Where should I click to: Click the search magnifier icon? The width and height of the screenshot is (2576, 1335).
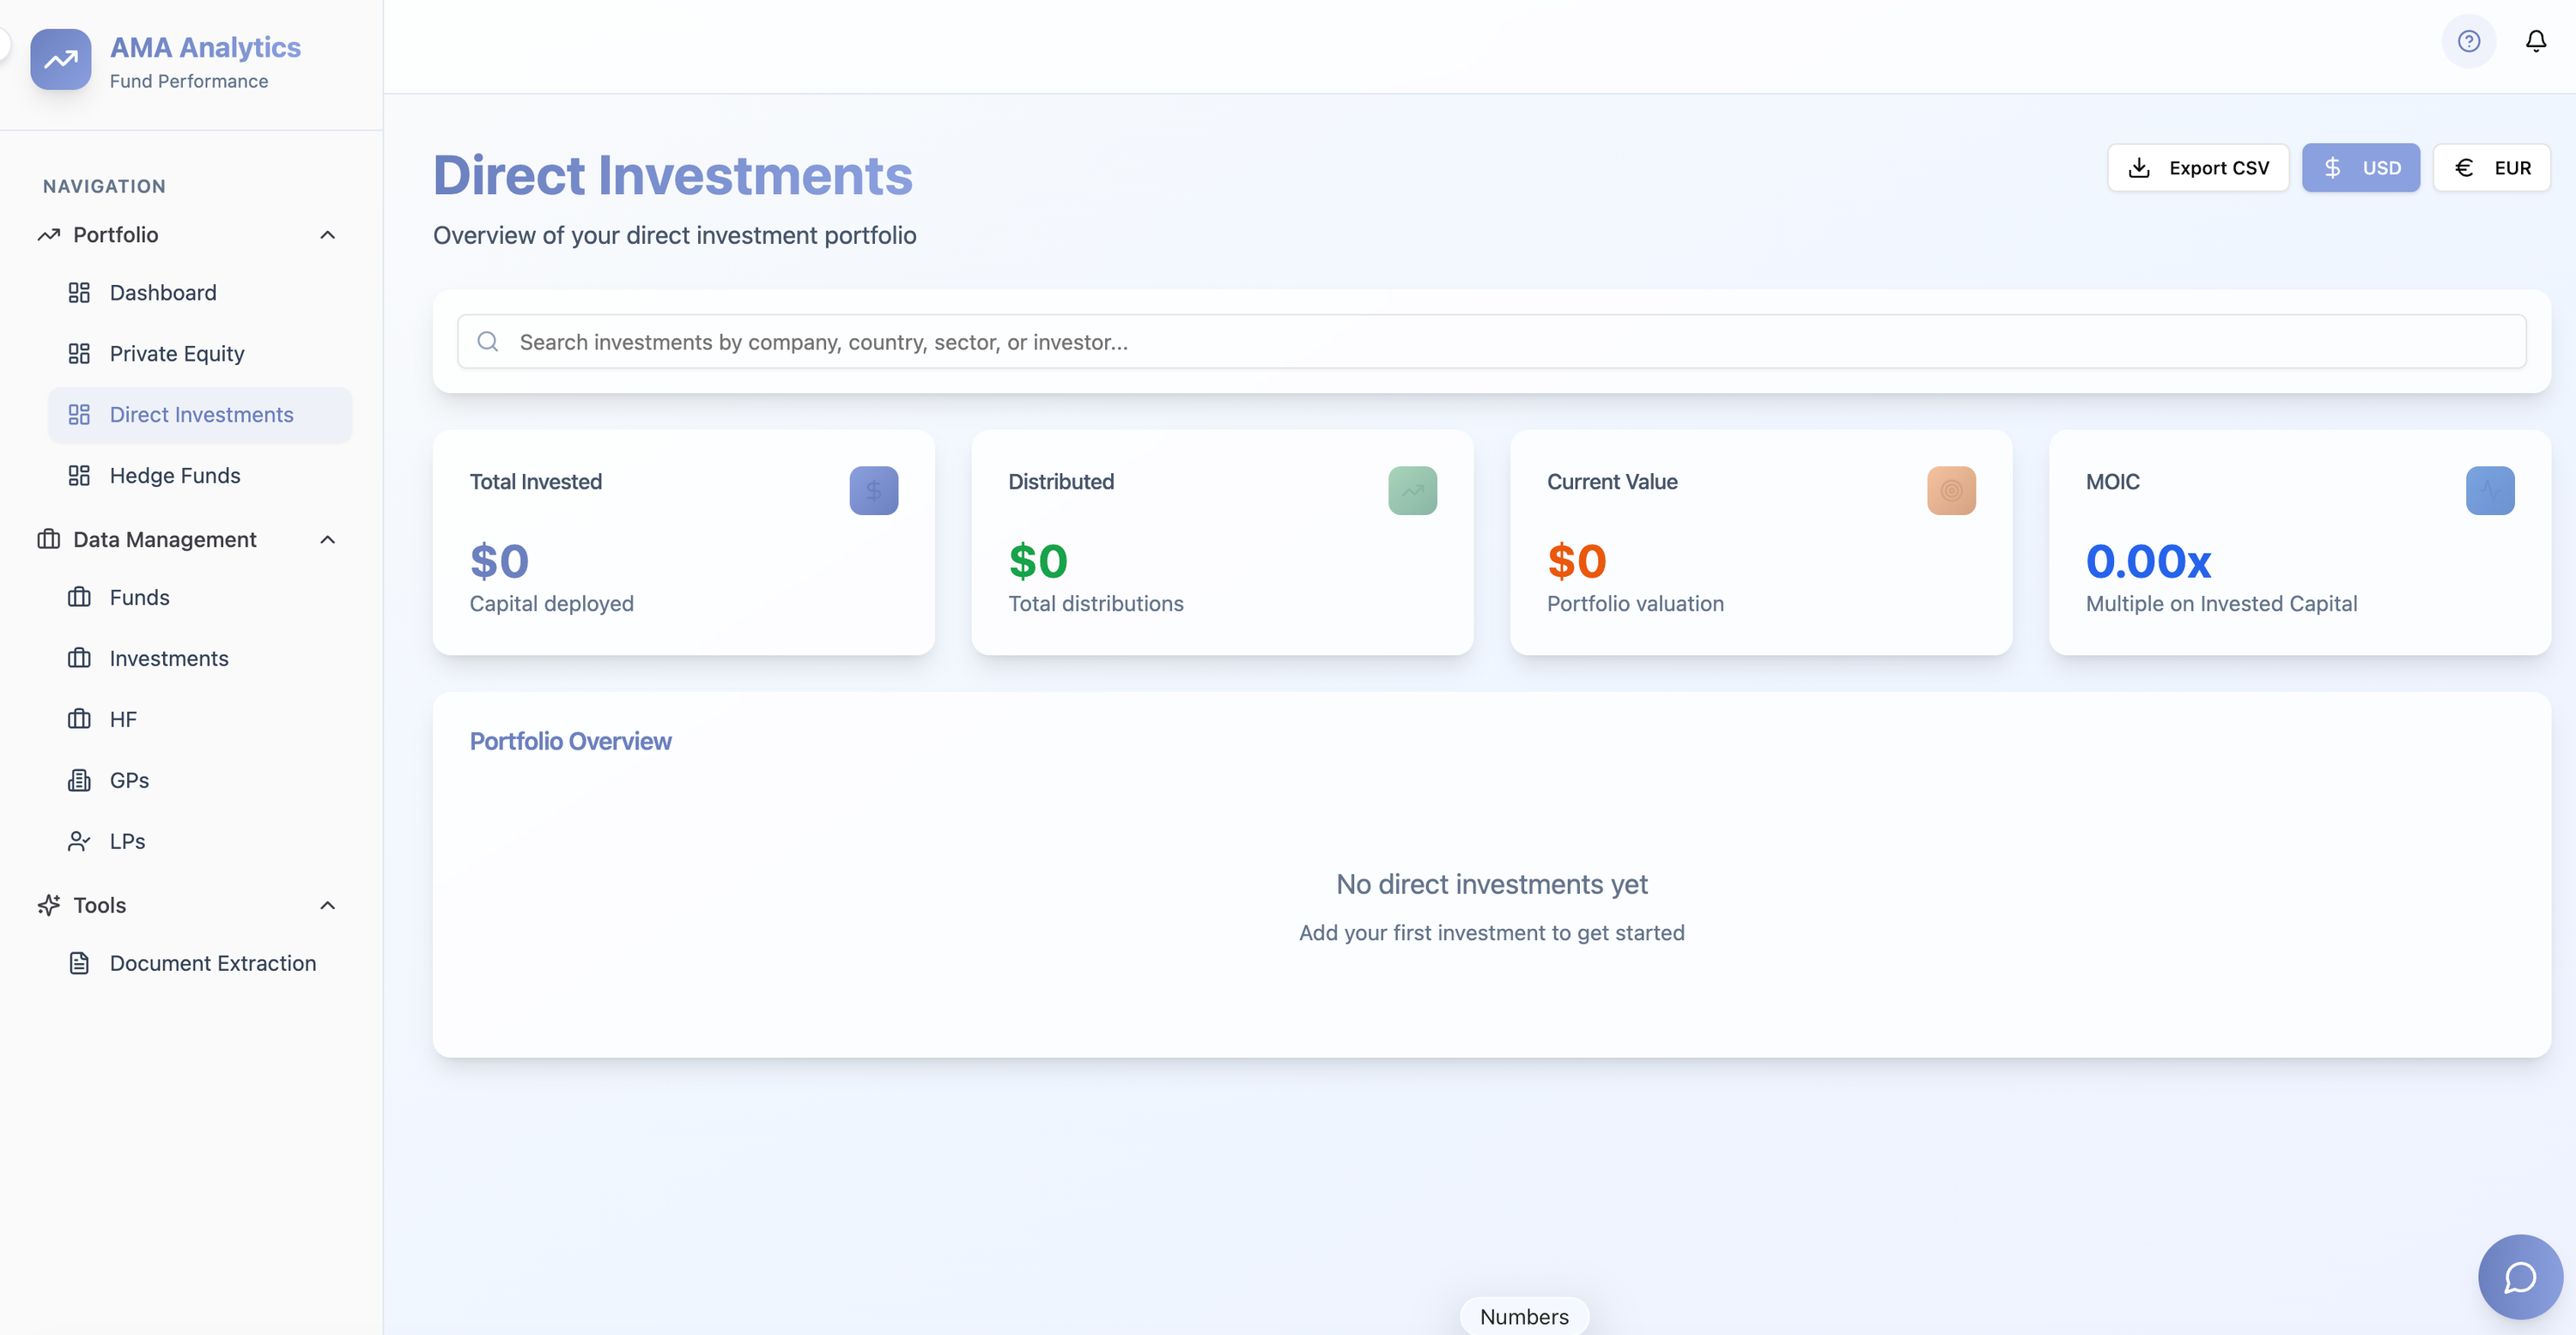tap(488, 342)
